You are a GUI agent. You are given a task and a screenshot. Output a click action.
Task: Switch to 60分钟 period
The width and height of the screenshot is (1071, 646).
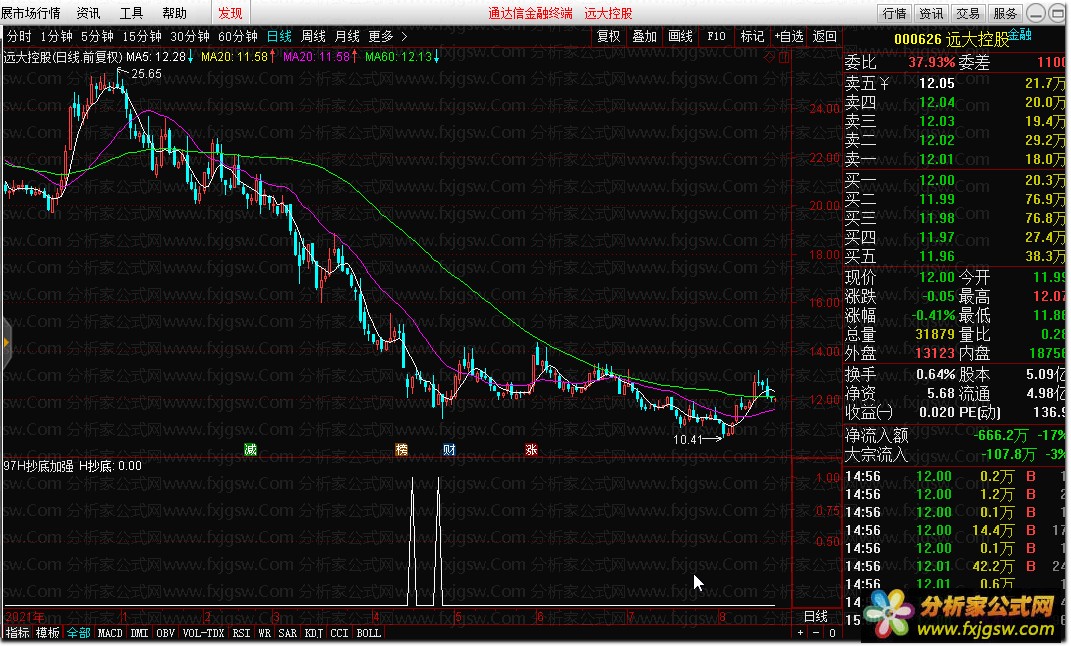(237, 36)
